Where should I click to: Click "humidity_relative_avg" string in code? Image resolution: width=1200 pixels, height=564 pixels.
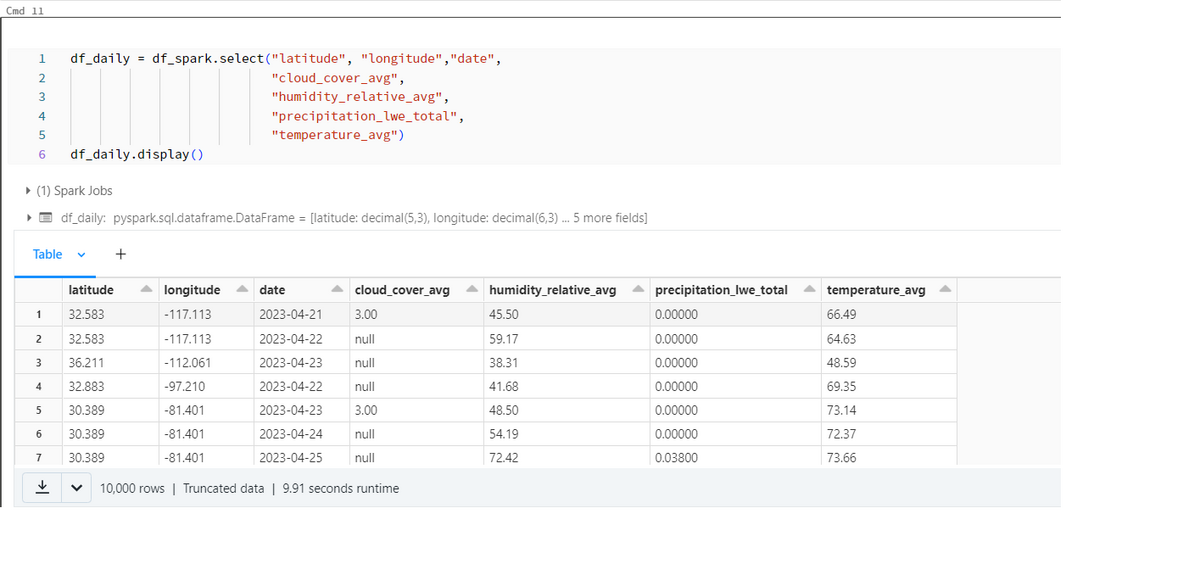coord(356,97)
